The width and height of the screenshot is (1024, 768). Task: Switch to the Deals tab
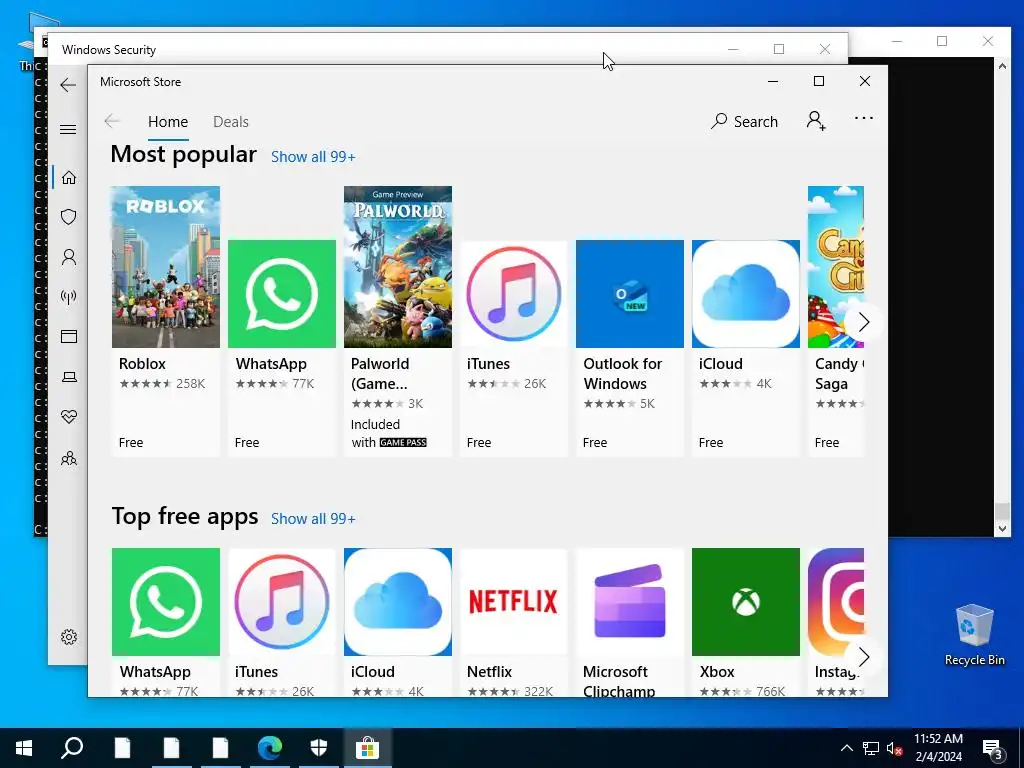pos(231,122)
